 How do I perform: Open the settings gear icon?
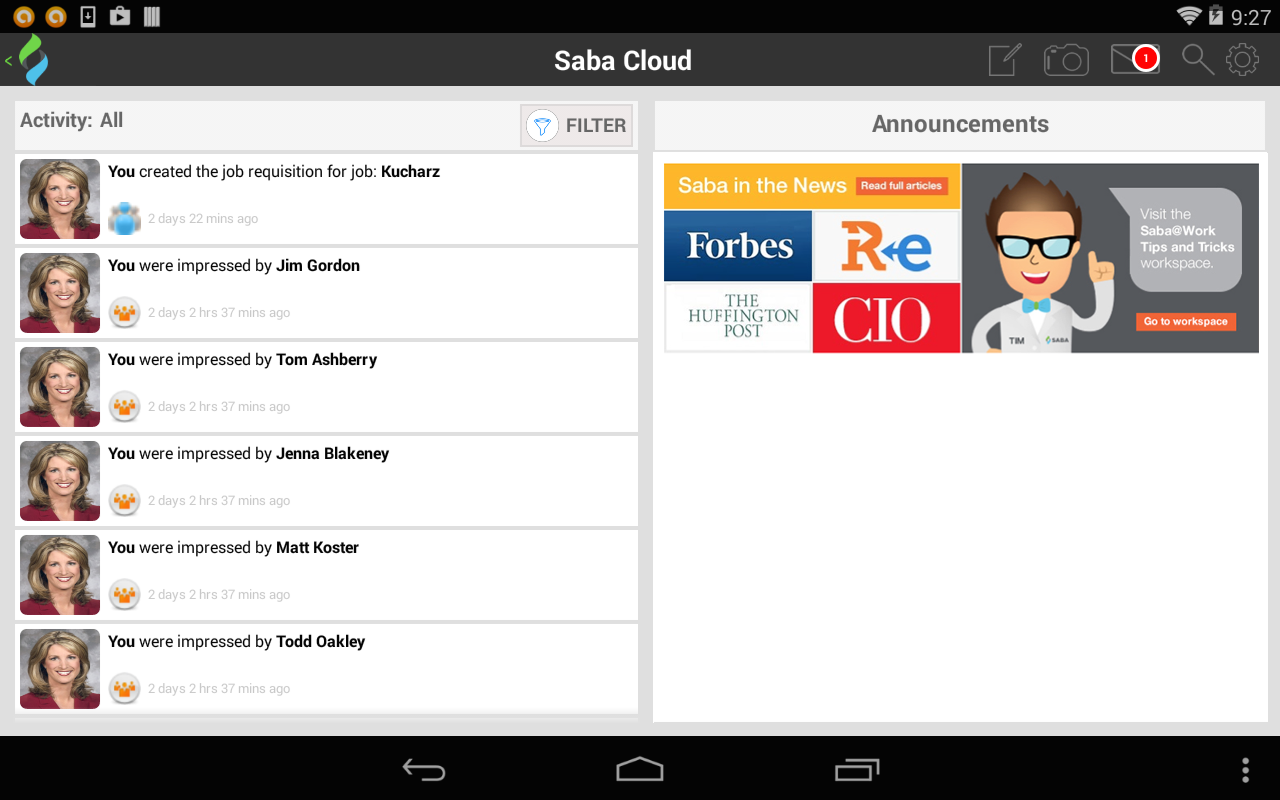point(1242,60)
